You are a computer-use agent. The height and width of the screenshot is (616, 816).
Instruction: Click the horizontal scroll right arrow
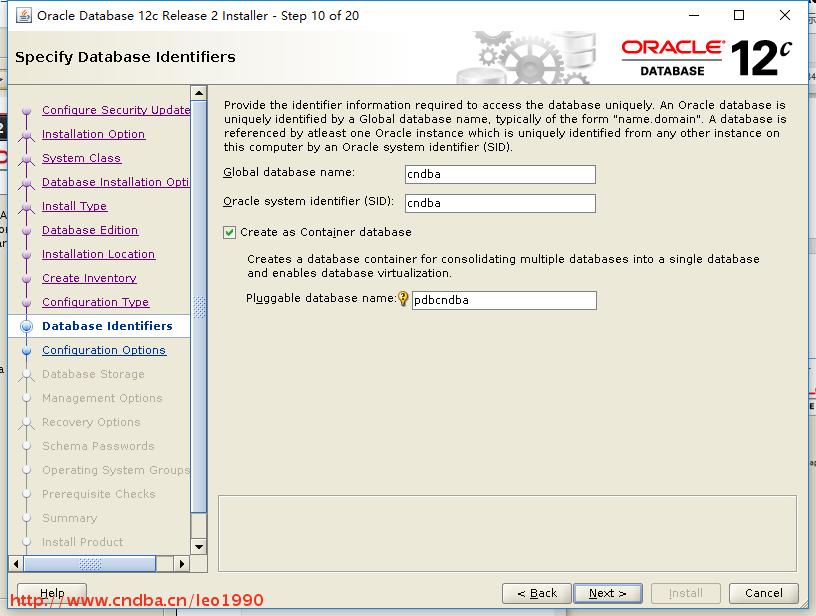coord(181,563)
